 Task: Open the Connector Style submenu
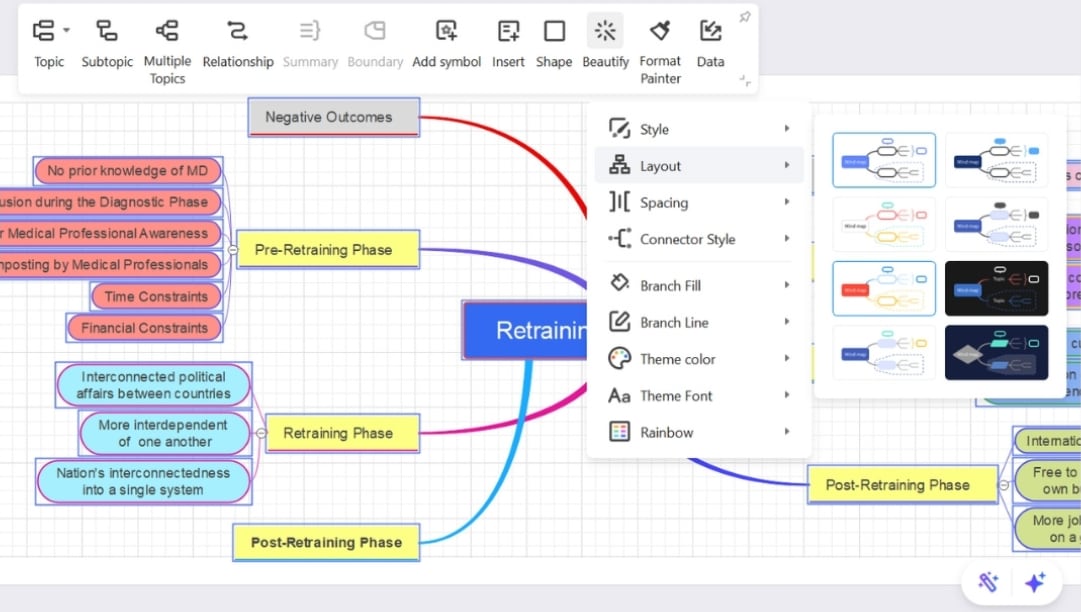[699, 238]
